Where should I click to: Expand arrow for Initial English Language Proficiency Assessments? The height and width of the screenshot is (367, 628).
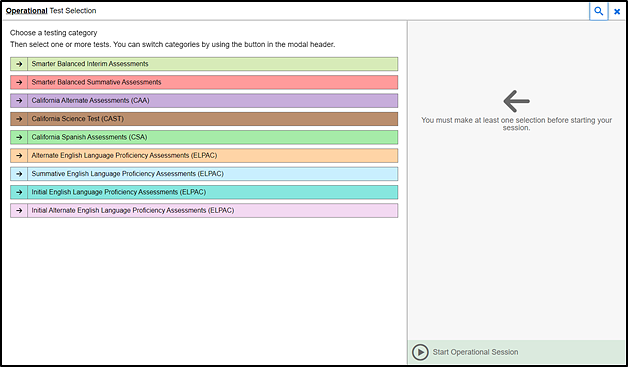19,192
